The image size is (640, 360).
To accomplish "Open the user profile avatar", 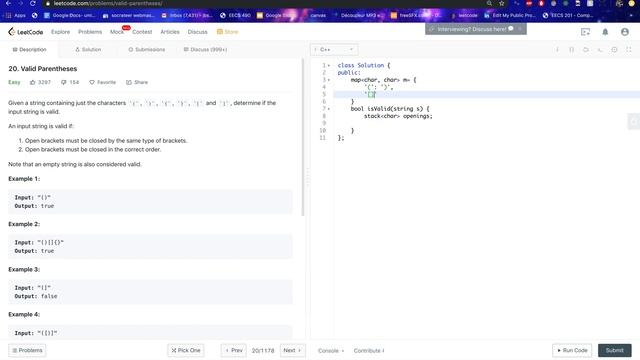I will [624, 32].
